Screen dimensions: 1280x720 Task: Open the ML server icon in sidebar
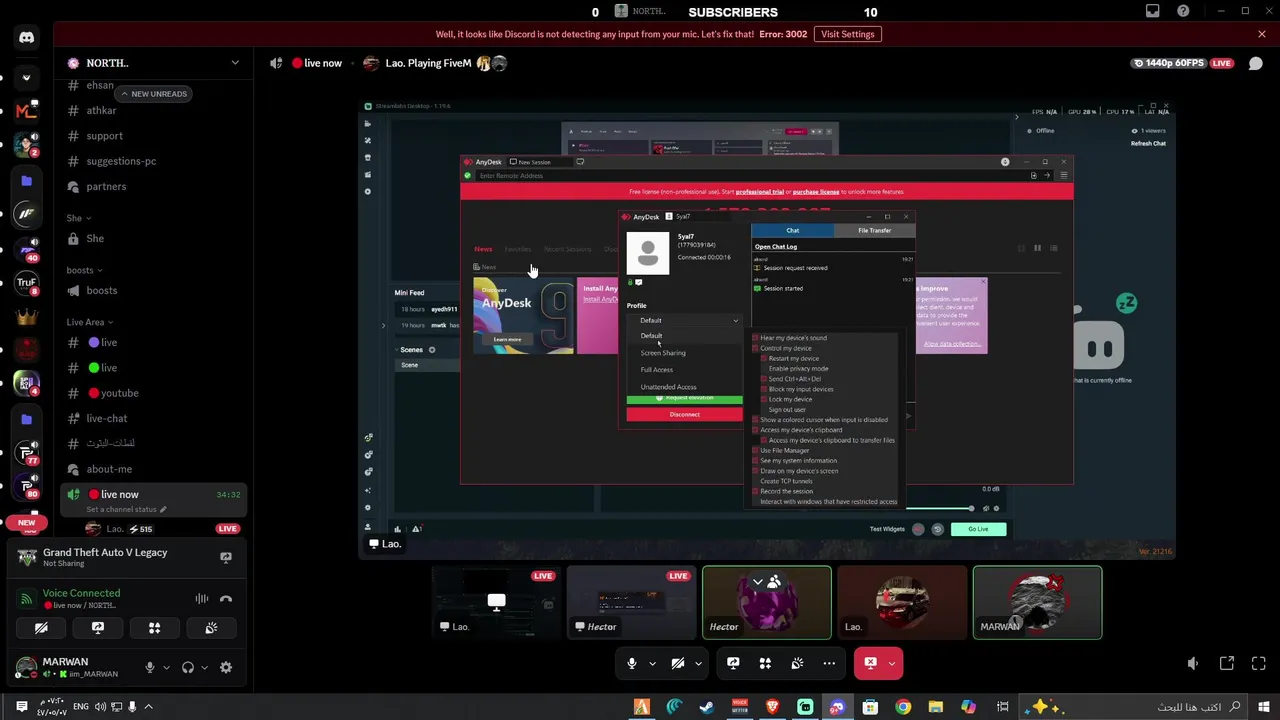pyautogui.click(x=27, y=110)
